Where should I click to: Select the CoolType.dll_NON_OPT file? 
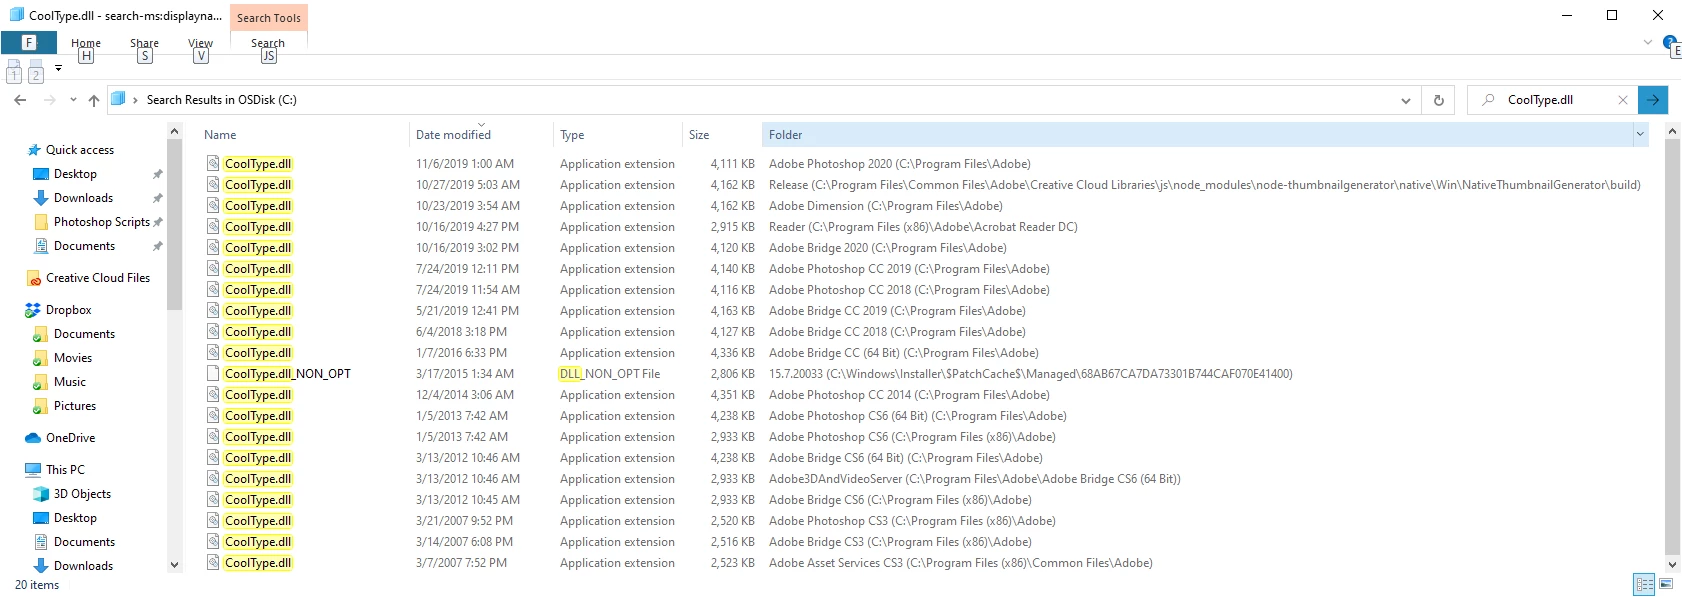(x=288, y=374)
